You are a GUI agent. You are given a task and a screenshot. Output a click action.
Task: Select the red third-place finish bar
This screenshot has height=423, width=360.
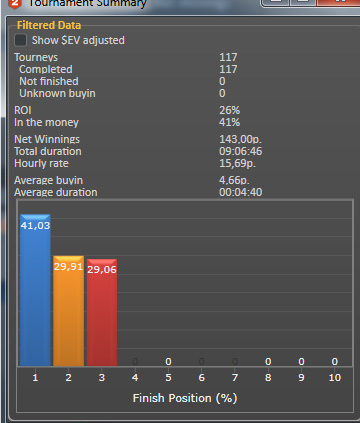tap(102, 312)
